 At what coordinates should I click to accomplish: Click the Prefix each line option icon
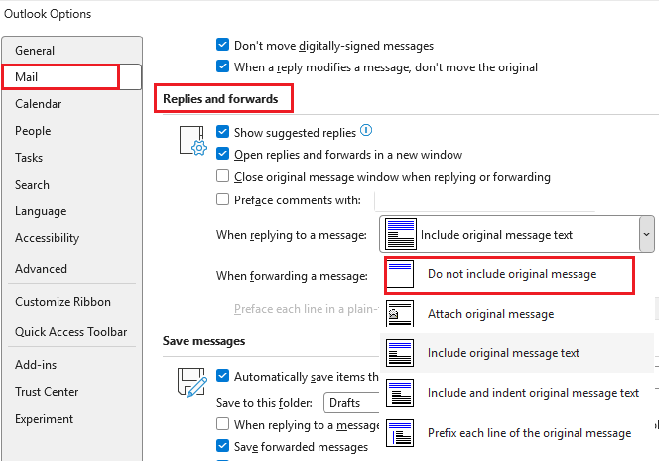pyautogui.click(x=400, y=433)
